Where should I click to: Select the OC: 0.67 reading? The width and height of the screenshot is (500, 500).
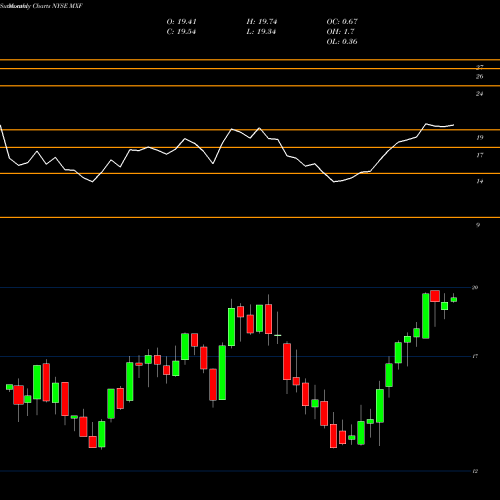coord(342,22)
